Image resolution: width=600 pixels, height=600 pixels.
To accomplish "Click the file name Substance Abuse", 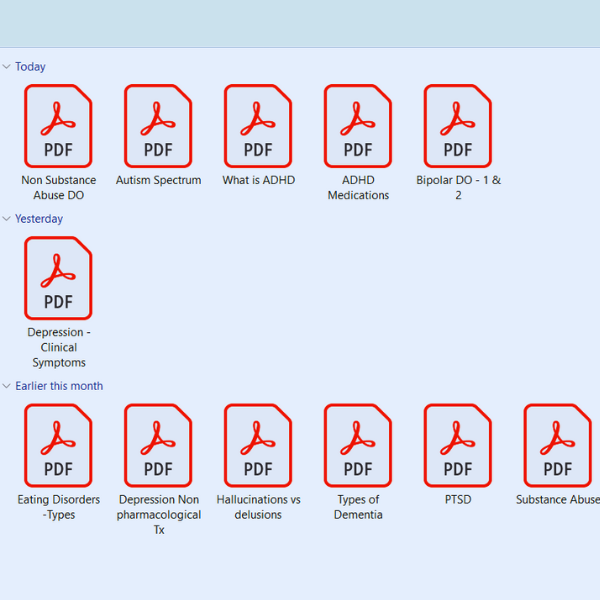I will (558, 500).
